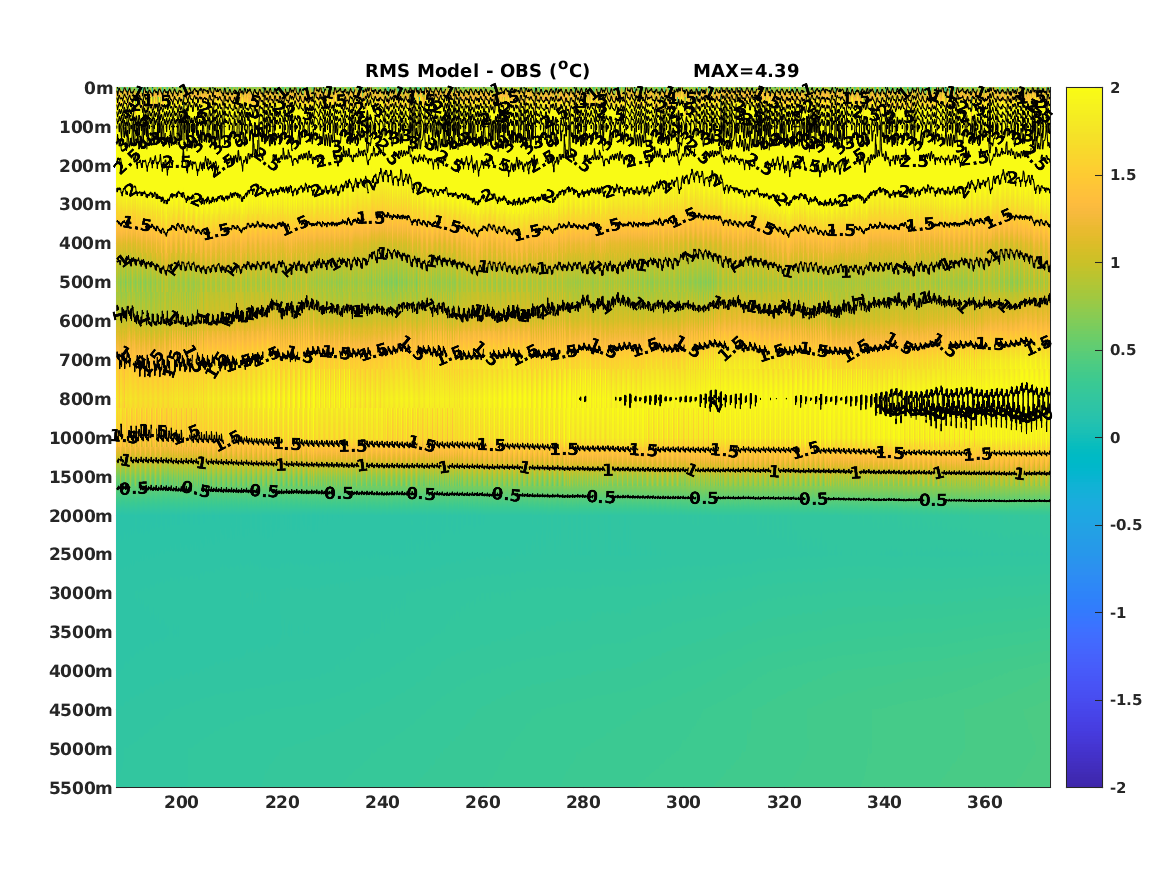Click the colorbar tick label '1.5'

point(1123,175)
